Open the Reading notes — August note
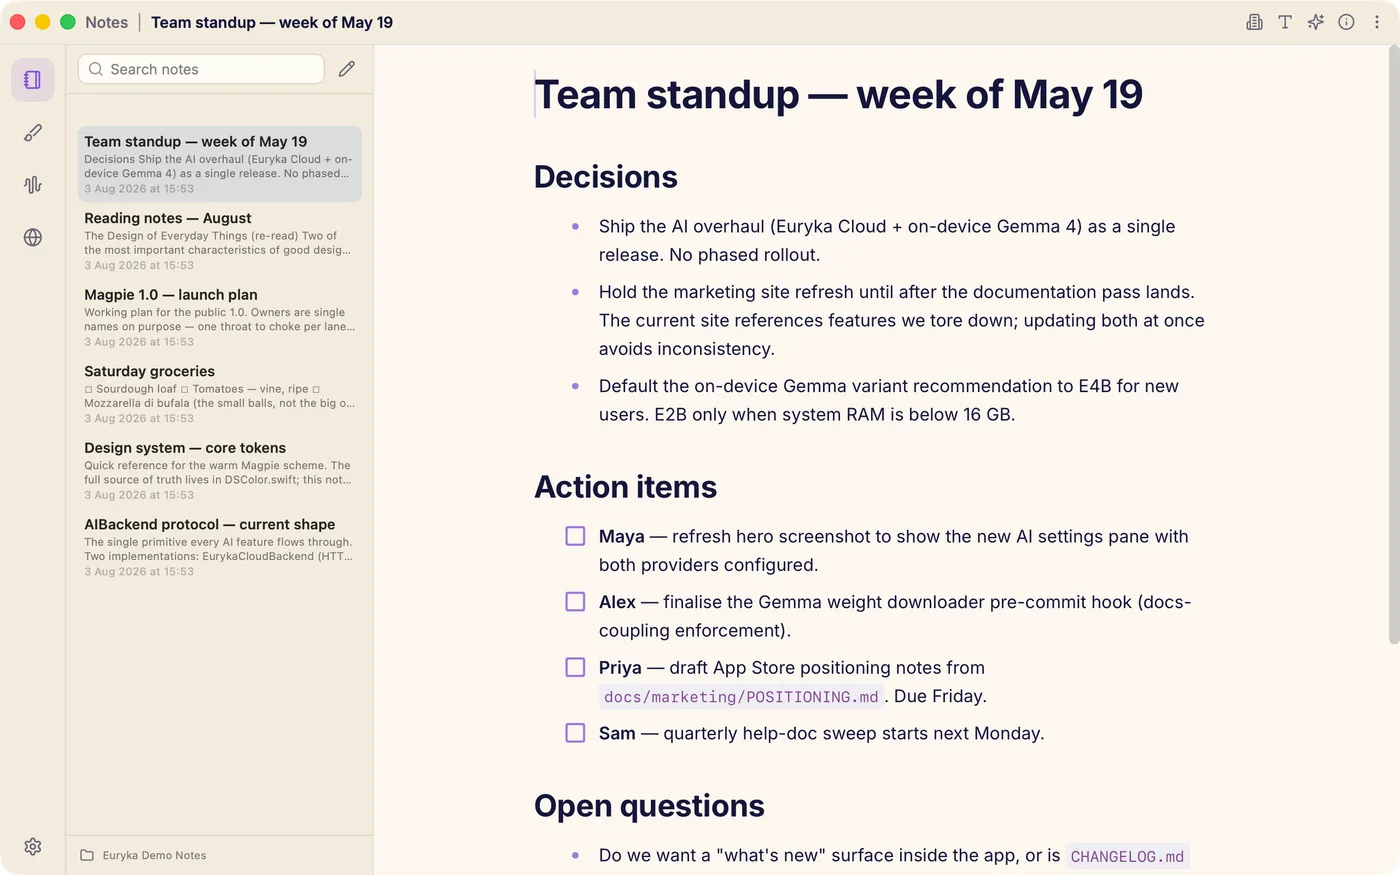 tap(220, 240)
